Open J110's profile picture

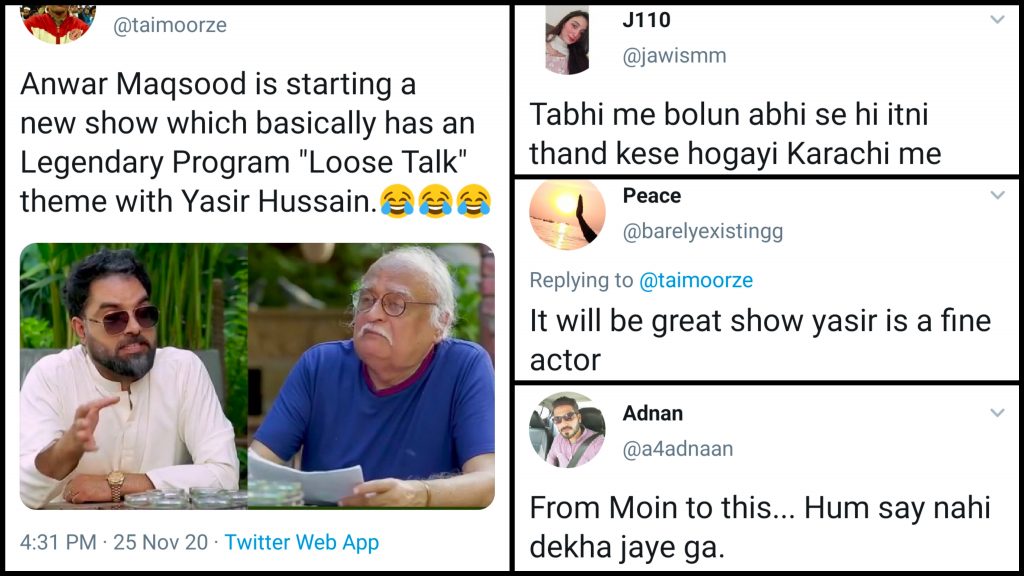567,41
